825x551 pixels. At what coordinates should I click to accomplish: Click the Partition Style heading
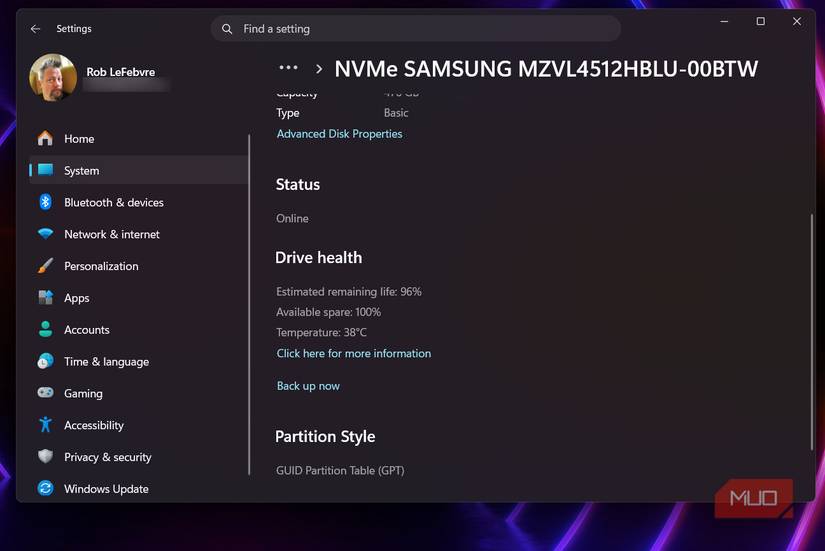pyautogui.click(x=325, y=436)
